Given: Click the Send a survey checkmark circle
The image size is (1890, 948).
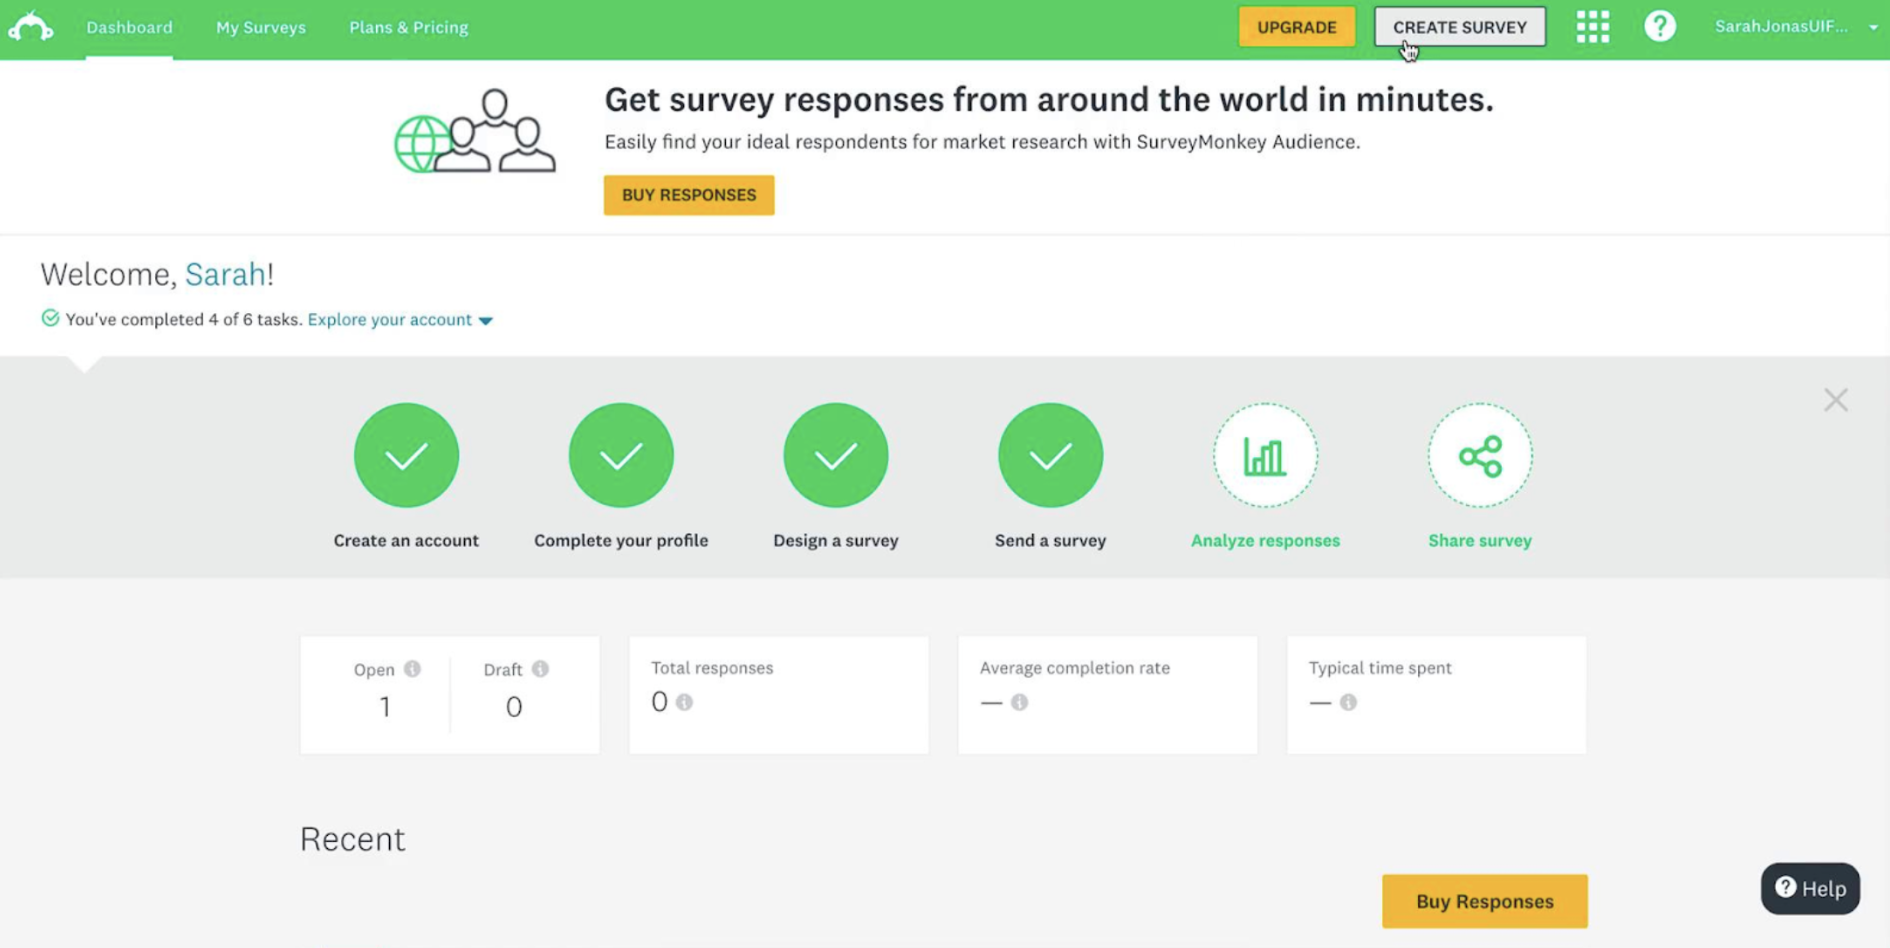Looking at the screenshot, I should (1050, 455).
